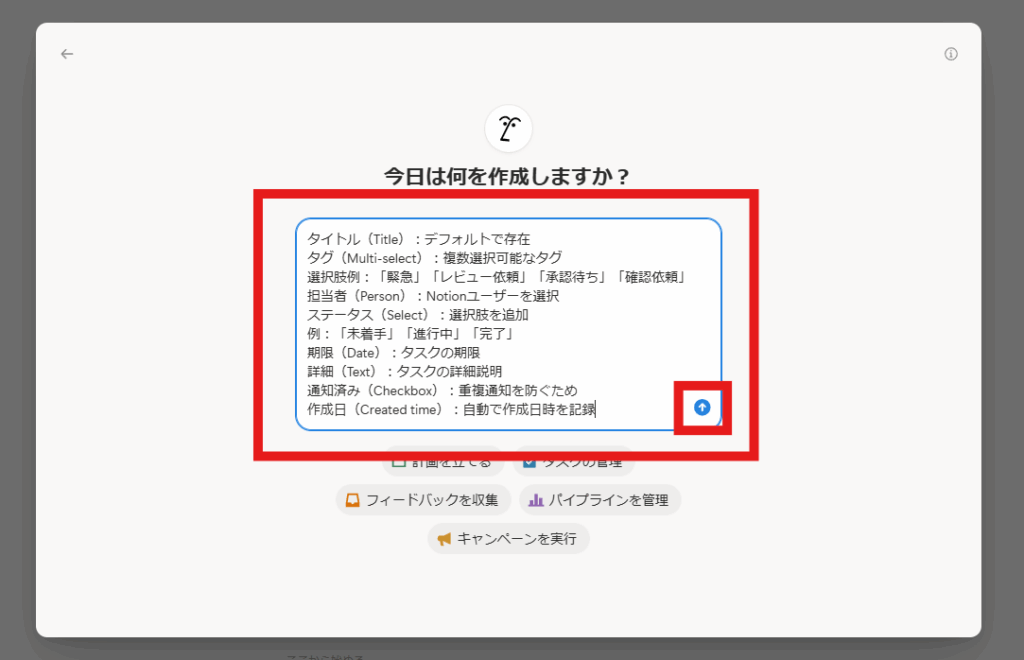
Task: Place cursor on タイトル（Title） line
Action: [x=418, y=239]
